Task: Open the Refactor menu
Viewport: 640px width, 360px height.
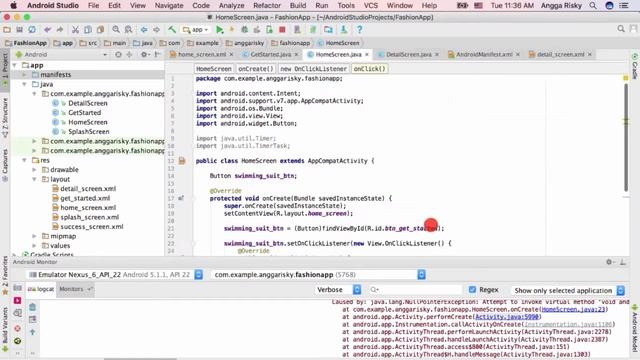Action: [267, 5]
